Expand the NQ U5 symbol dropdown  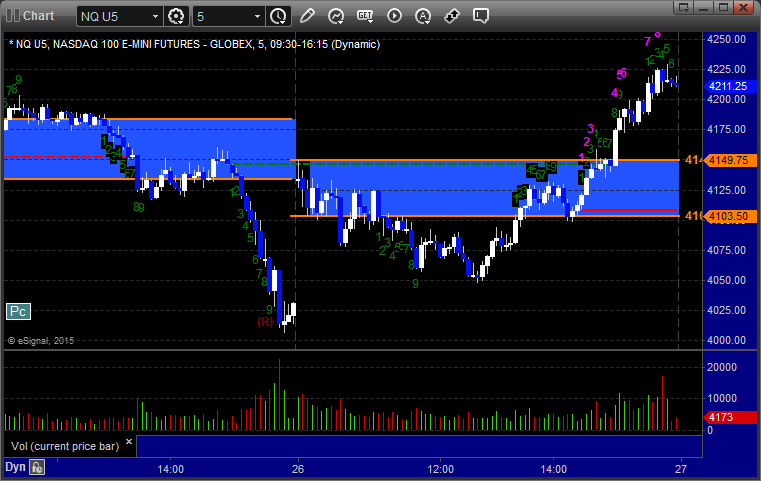click(x=155, y=17)
